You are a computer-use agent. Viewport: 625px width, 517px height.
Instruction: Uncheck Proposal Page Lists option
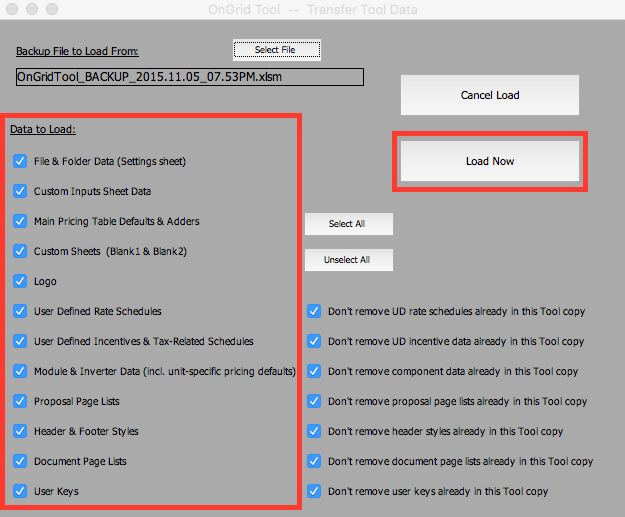(21, 401)
